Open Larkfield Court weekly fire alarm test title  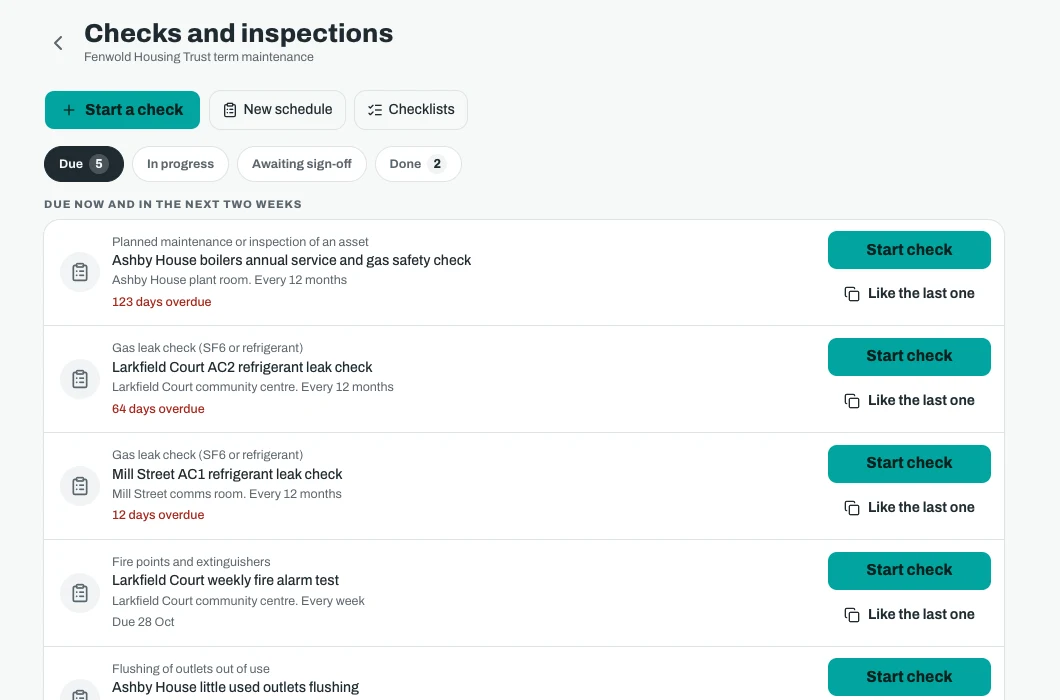point(225,580)
